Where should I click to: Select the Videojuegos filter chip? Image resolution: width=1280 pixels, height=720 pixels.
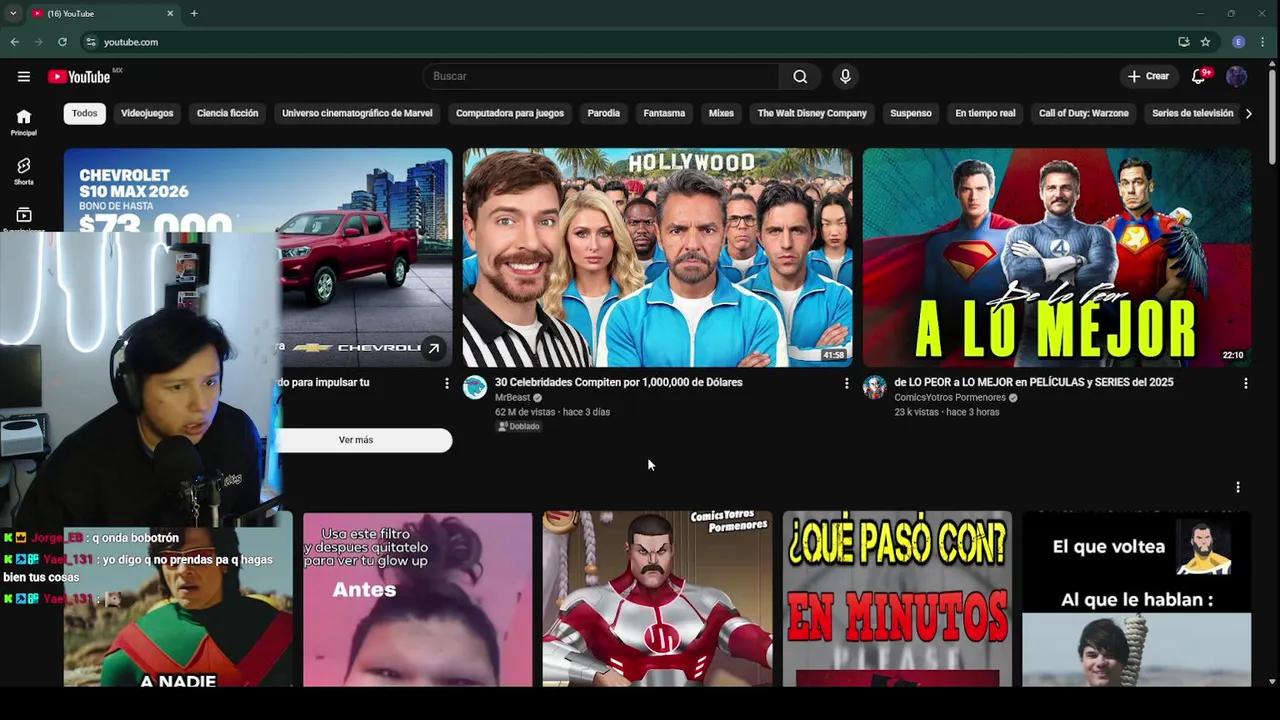(x=147, y=113)
